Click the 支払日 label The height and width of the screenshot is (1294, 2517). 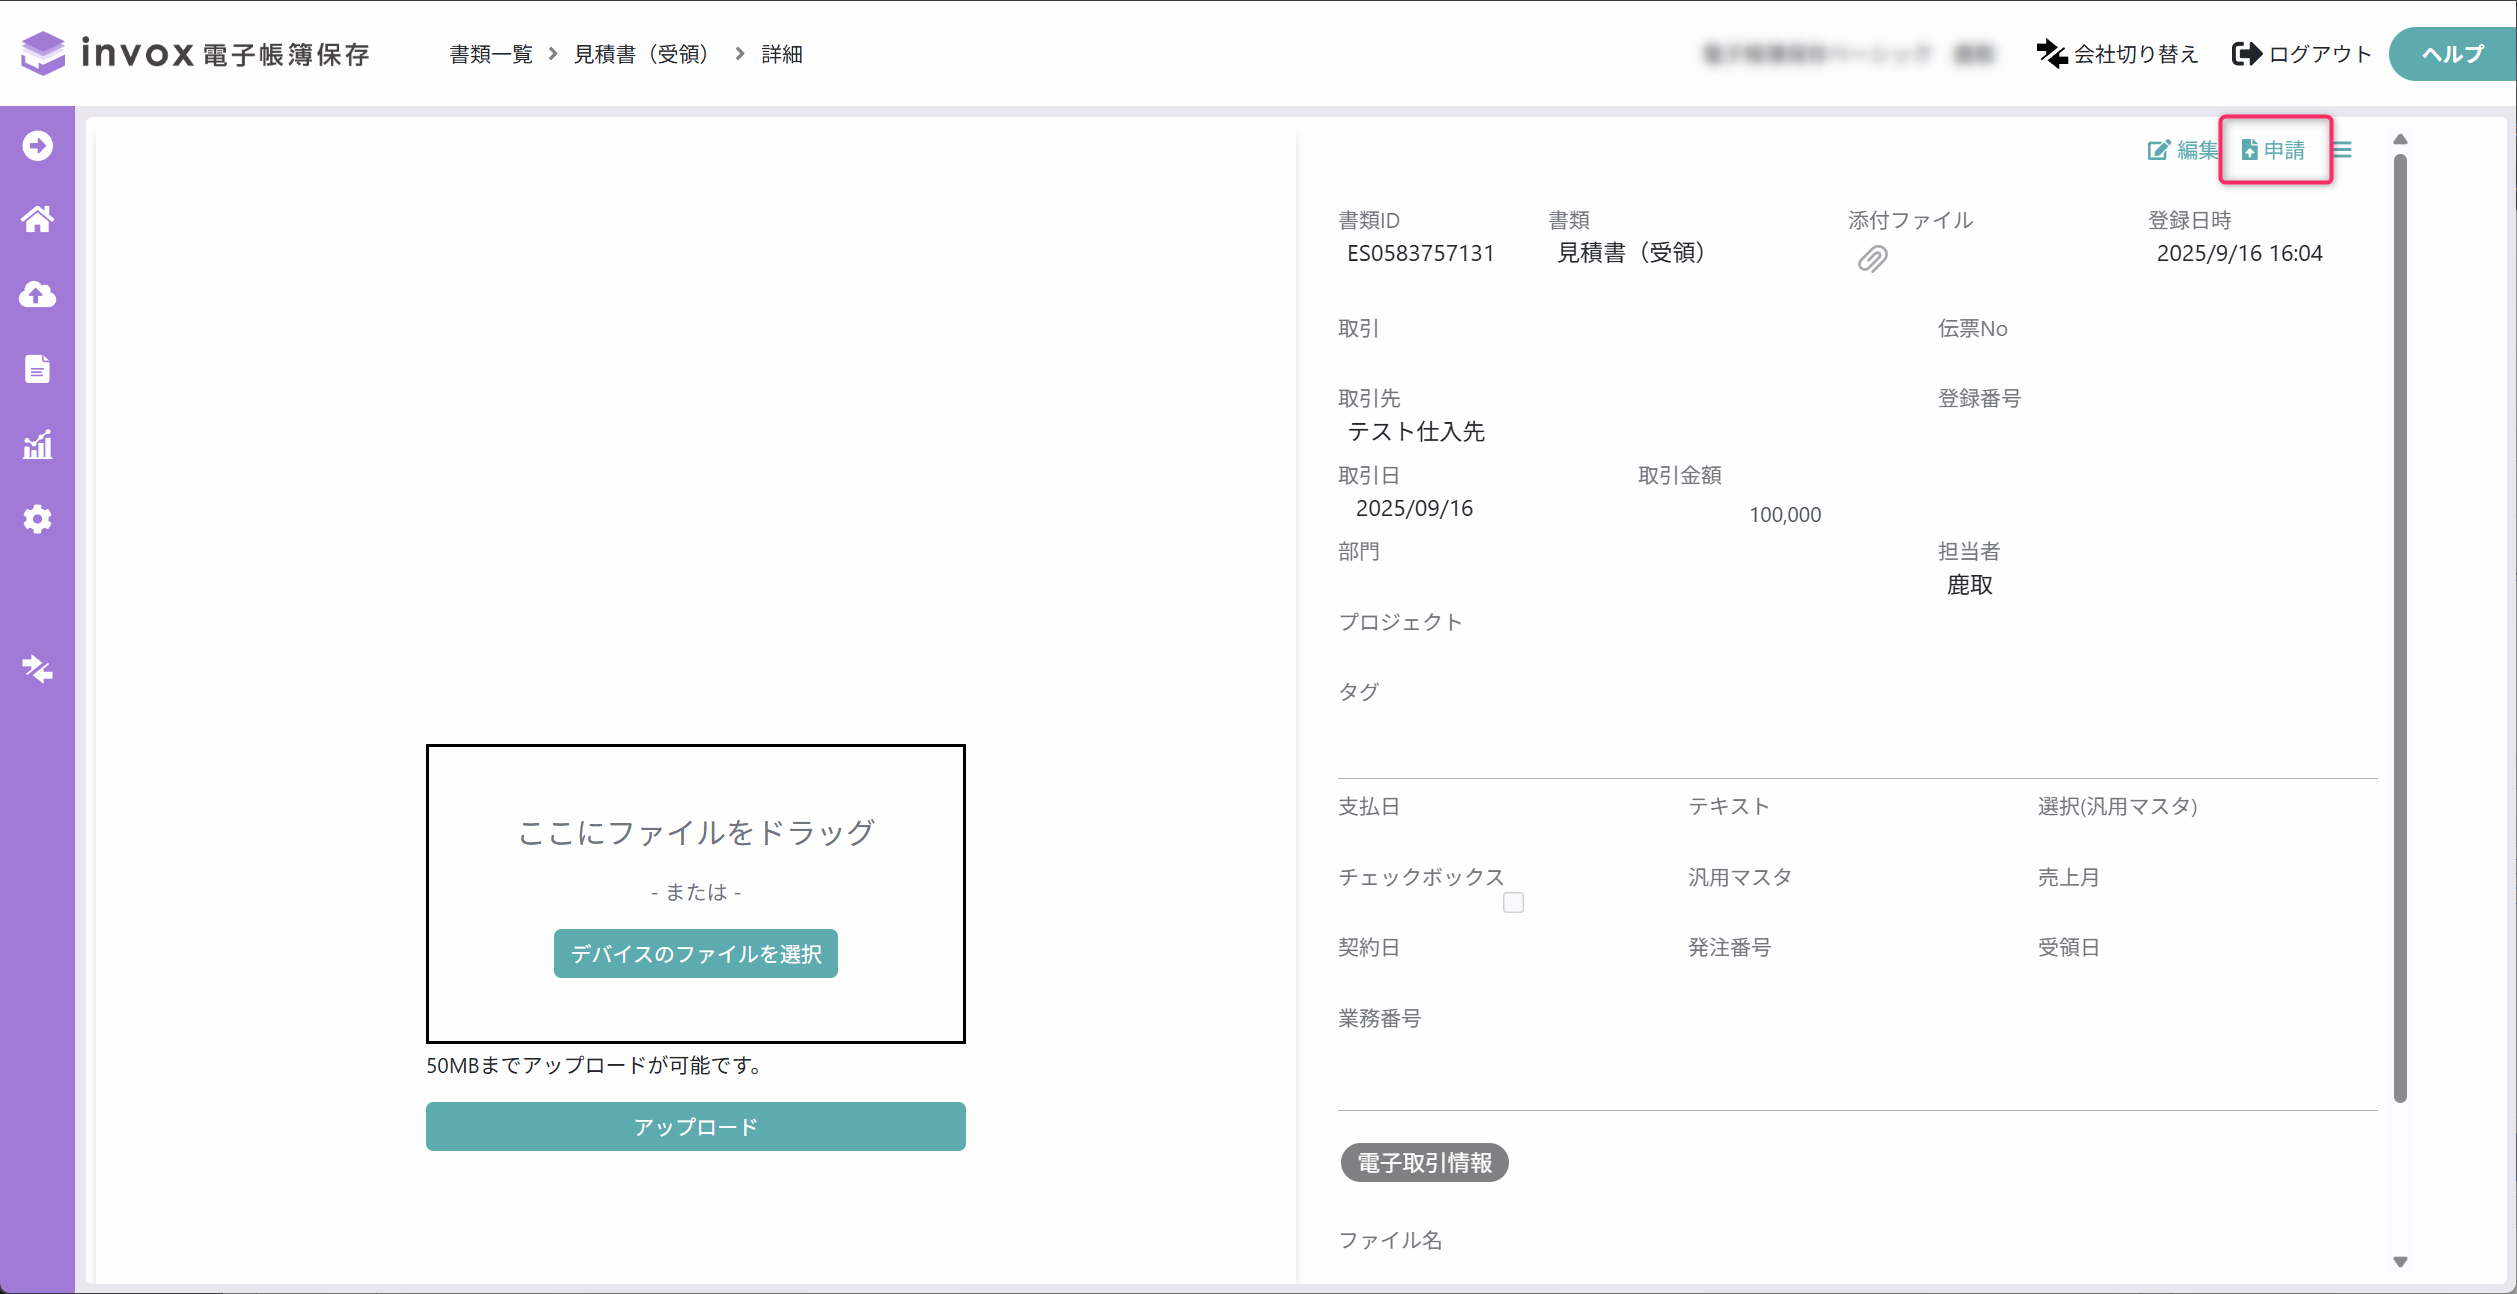(x=1368, y=806)
